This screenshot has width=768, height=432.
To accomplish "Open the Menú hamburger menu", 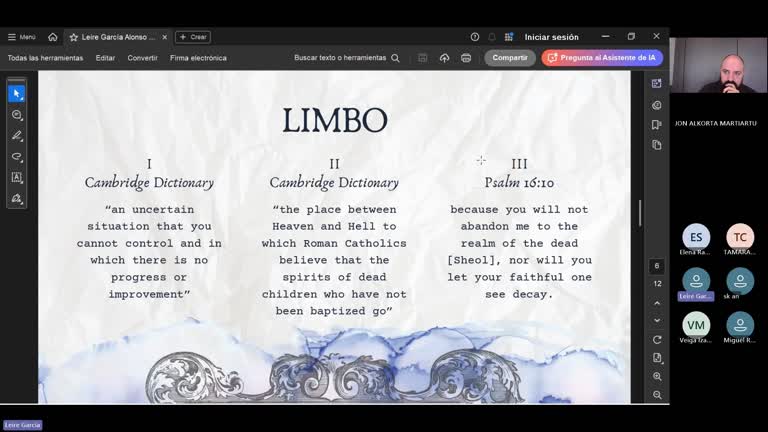I will 22,37.
